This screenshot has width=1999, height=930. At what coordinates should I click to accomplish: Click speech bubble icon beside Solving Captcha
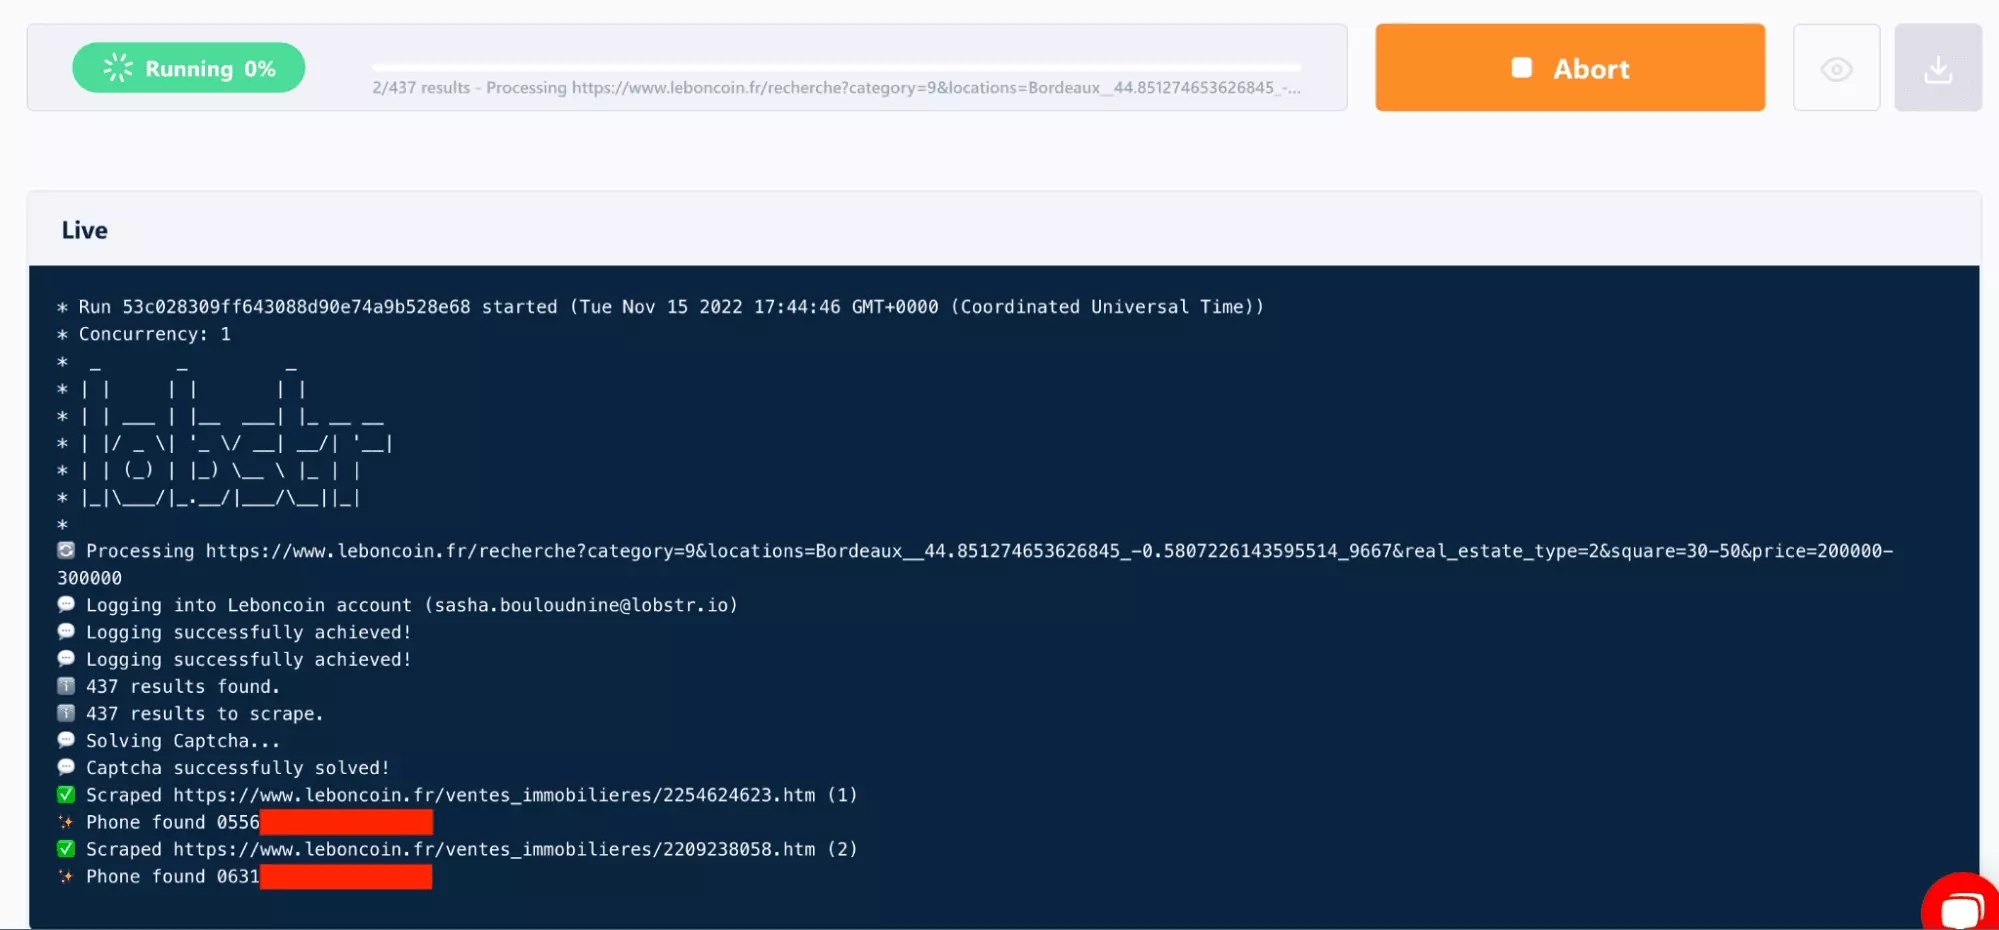[66, 741]
